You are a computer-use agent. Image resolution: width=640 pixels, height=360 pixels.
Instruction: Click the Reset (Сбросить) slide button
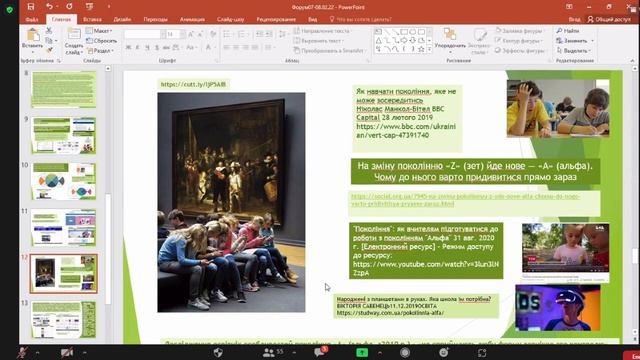pos(102,41)
